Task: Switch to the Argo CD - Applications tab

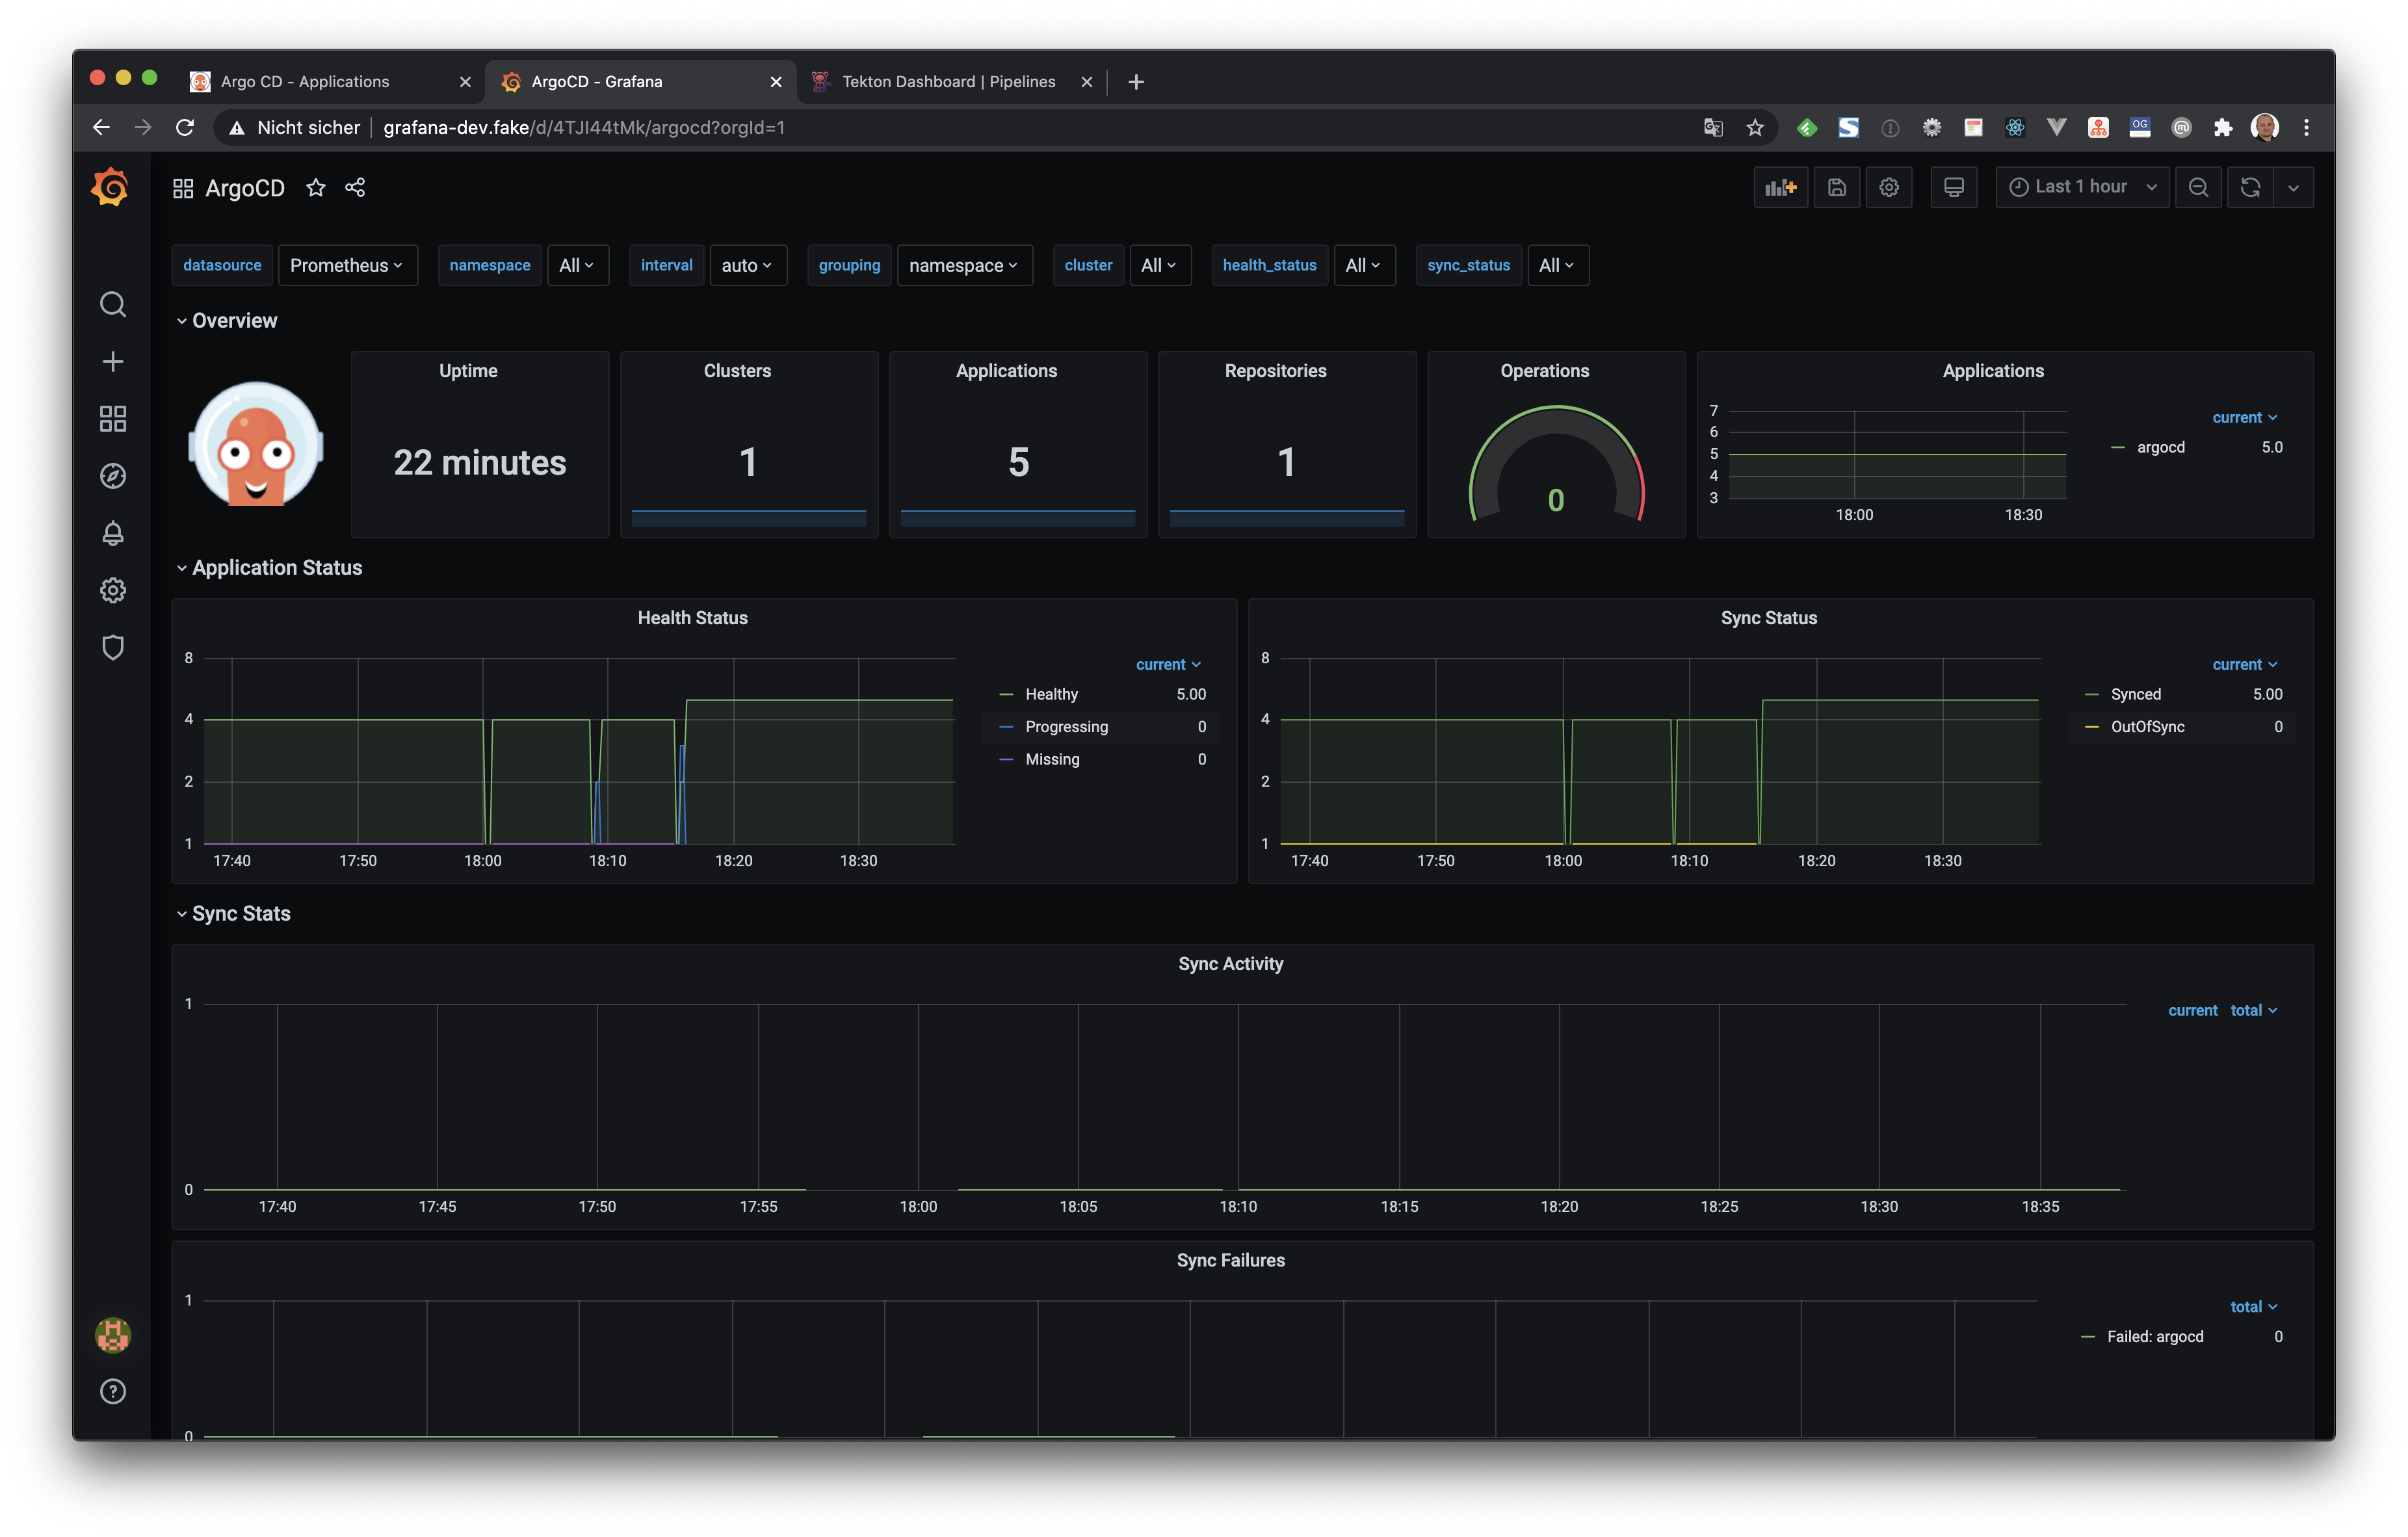Action: coord(305,82)
